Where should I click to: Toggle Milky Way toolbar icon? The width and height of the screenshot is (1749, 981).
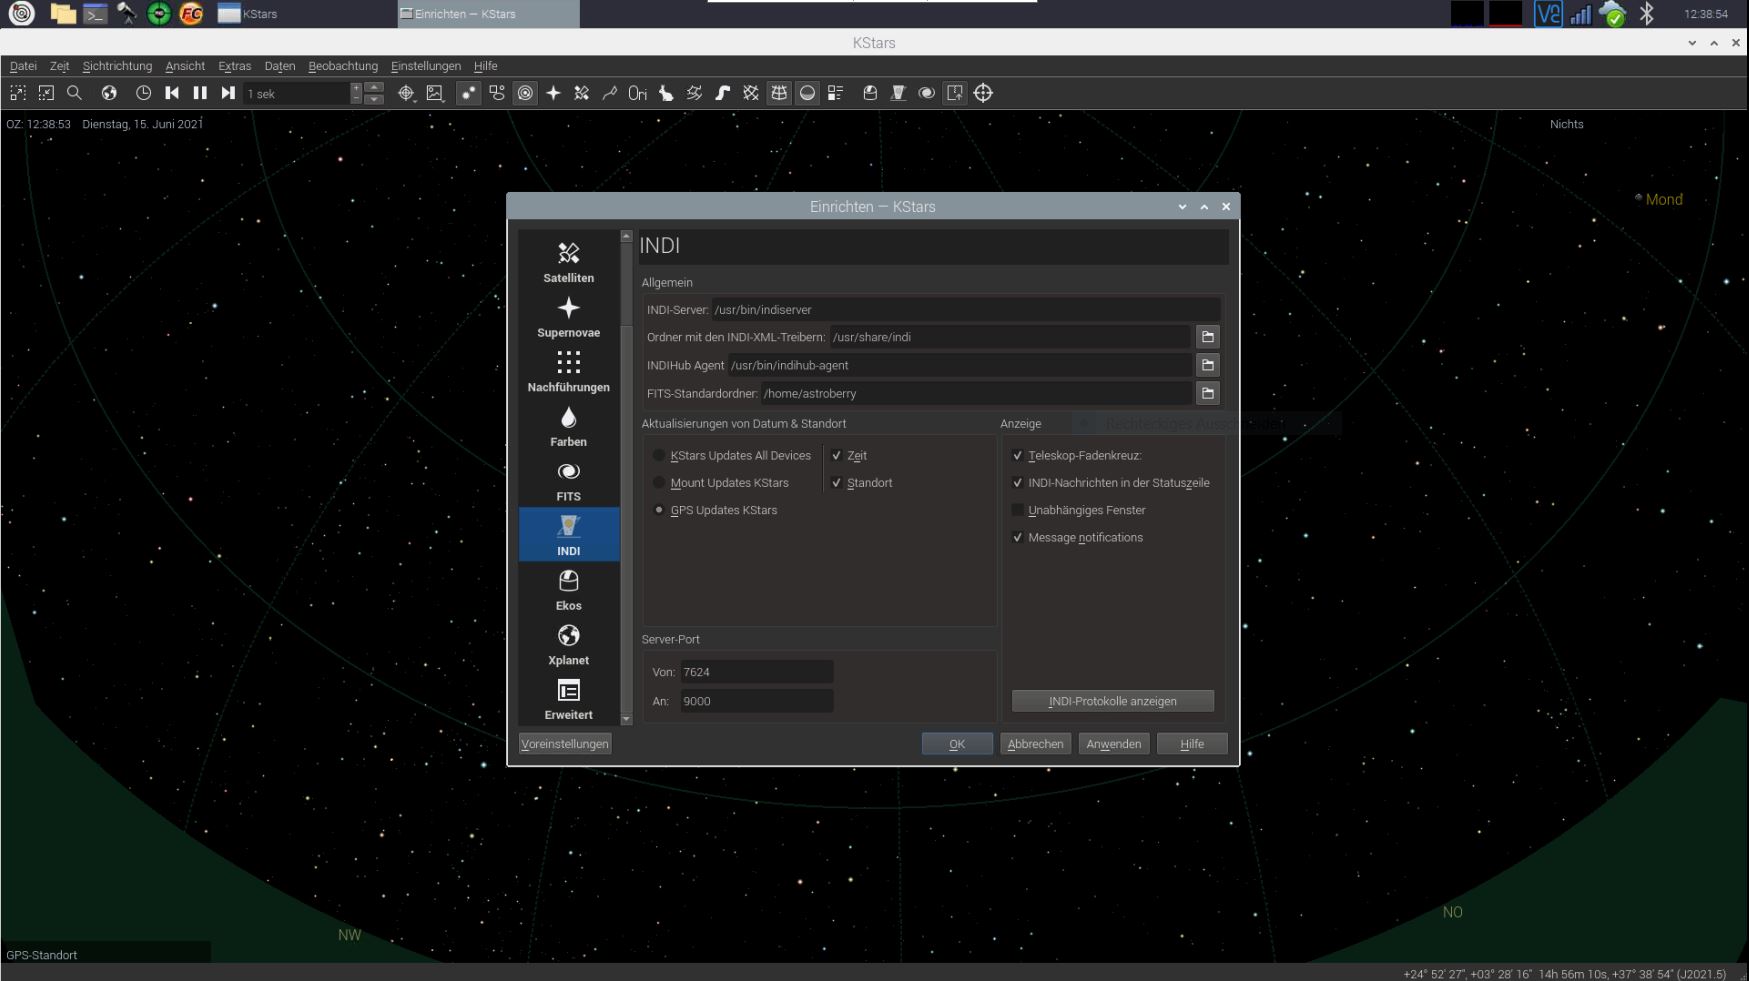coord(722,93)
